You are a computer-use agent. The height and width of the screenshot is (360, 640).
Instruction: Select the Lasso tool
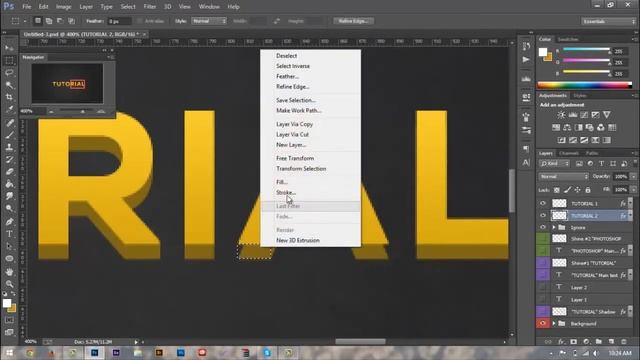tap(9, 73)
